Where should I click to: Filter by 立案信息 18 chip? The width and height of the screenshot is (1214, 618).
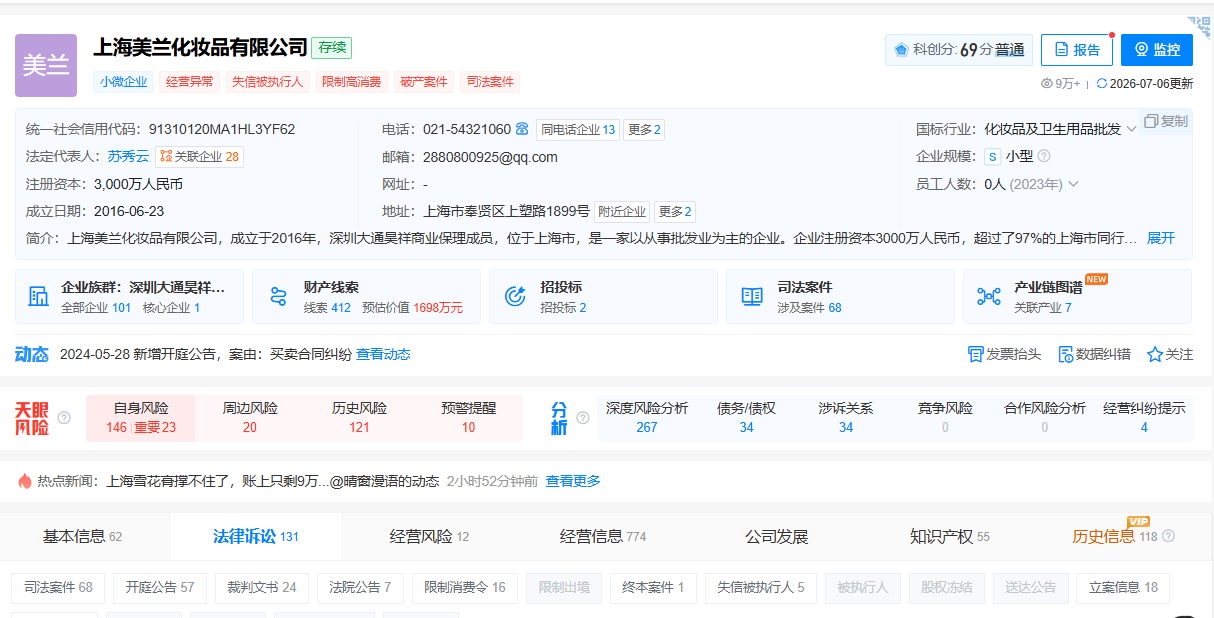pyautogui.click(x=1123, y=587)
